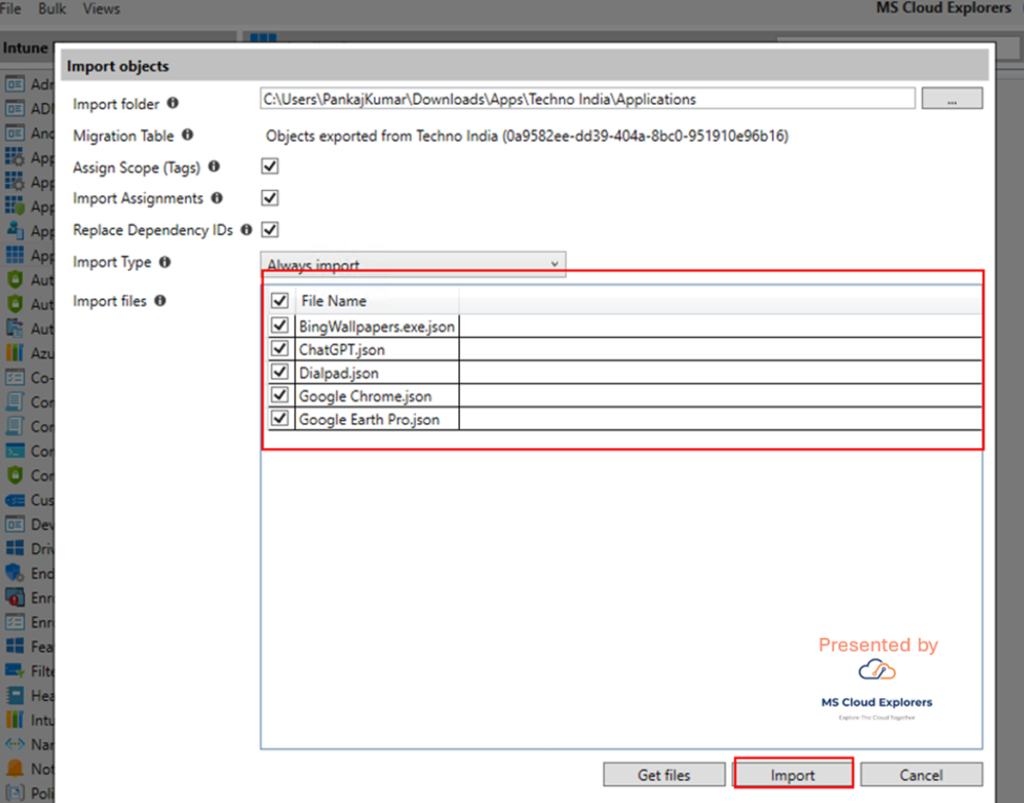This screenshot has height=803, width=1024.
Task: Open the Import Type 'Always import' dropdown
Action: [413, 264]
